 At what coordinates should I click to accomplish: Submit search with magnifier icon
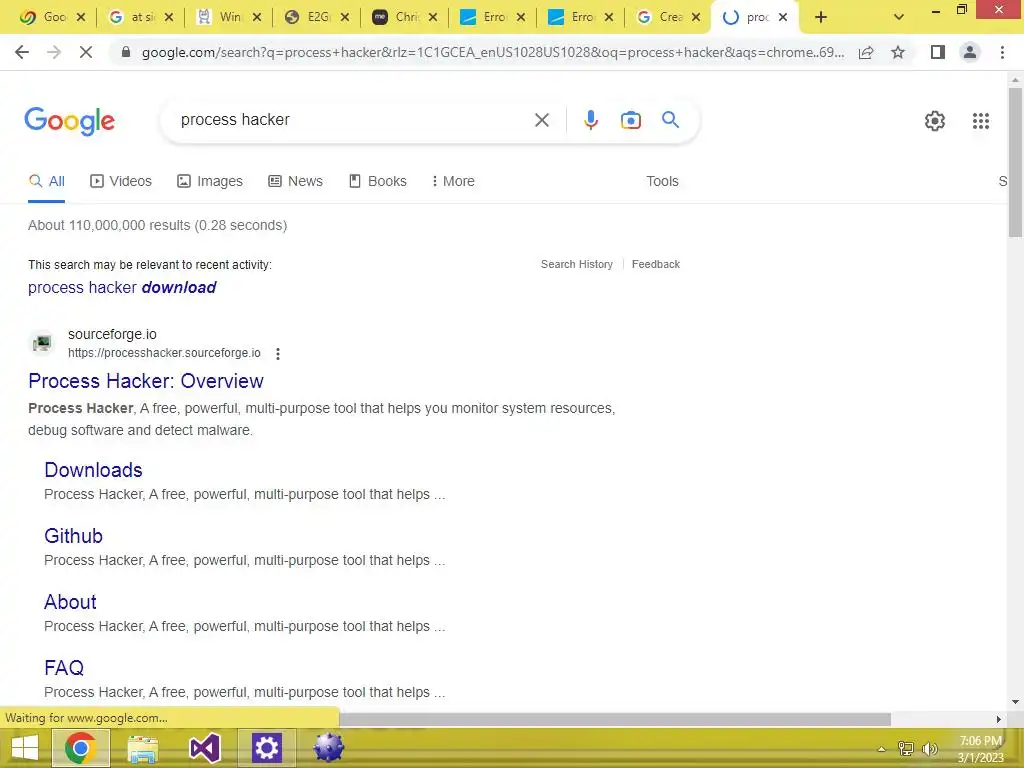click(x=670, y=120)
